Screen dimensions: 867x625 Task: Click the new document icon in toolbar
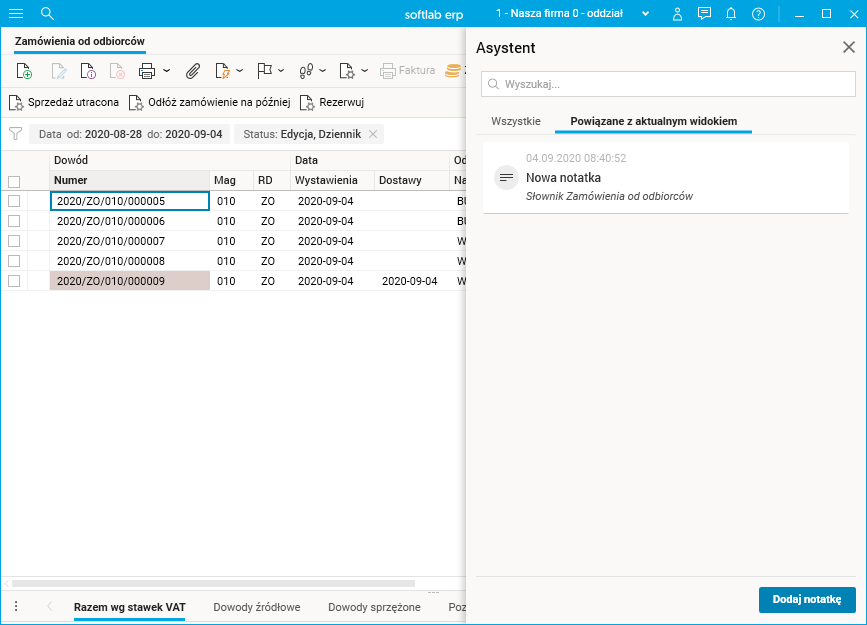tap(25, 71)
